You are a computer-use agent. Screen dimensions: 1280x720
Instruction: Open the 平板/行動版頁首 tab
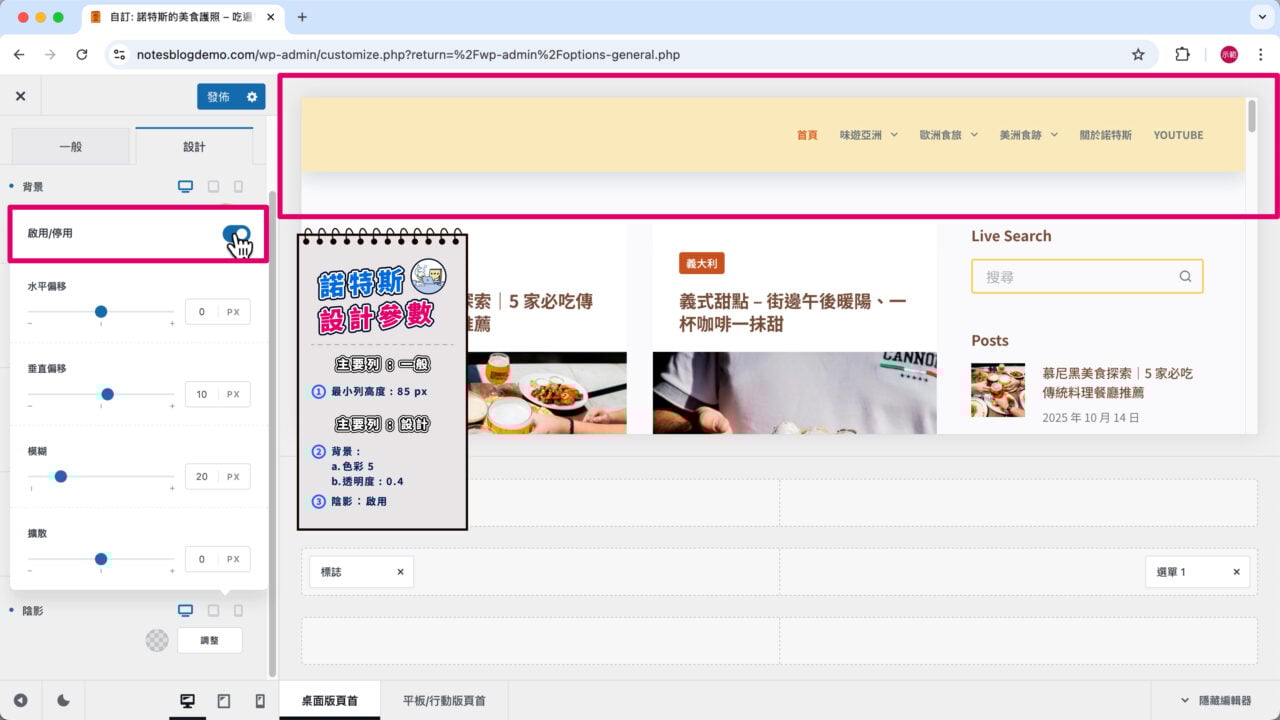click(445, 701)
